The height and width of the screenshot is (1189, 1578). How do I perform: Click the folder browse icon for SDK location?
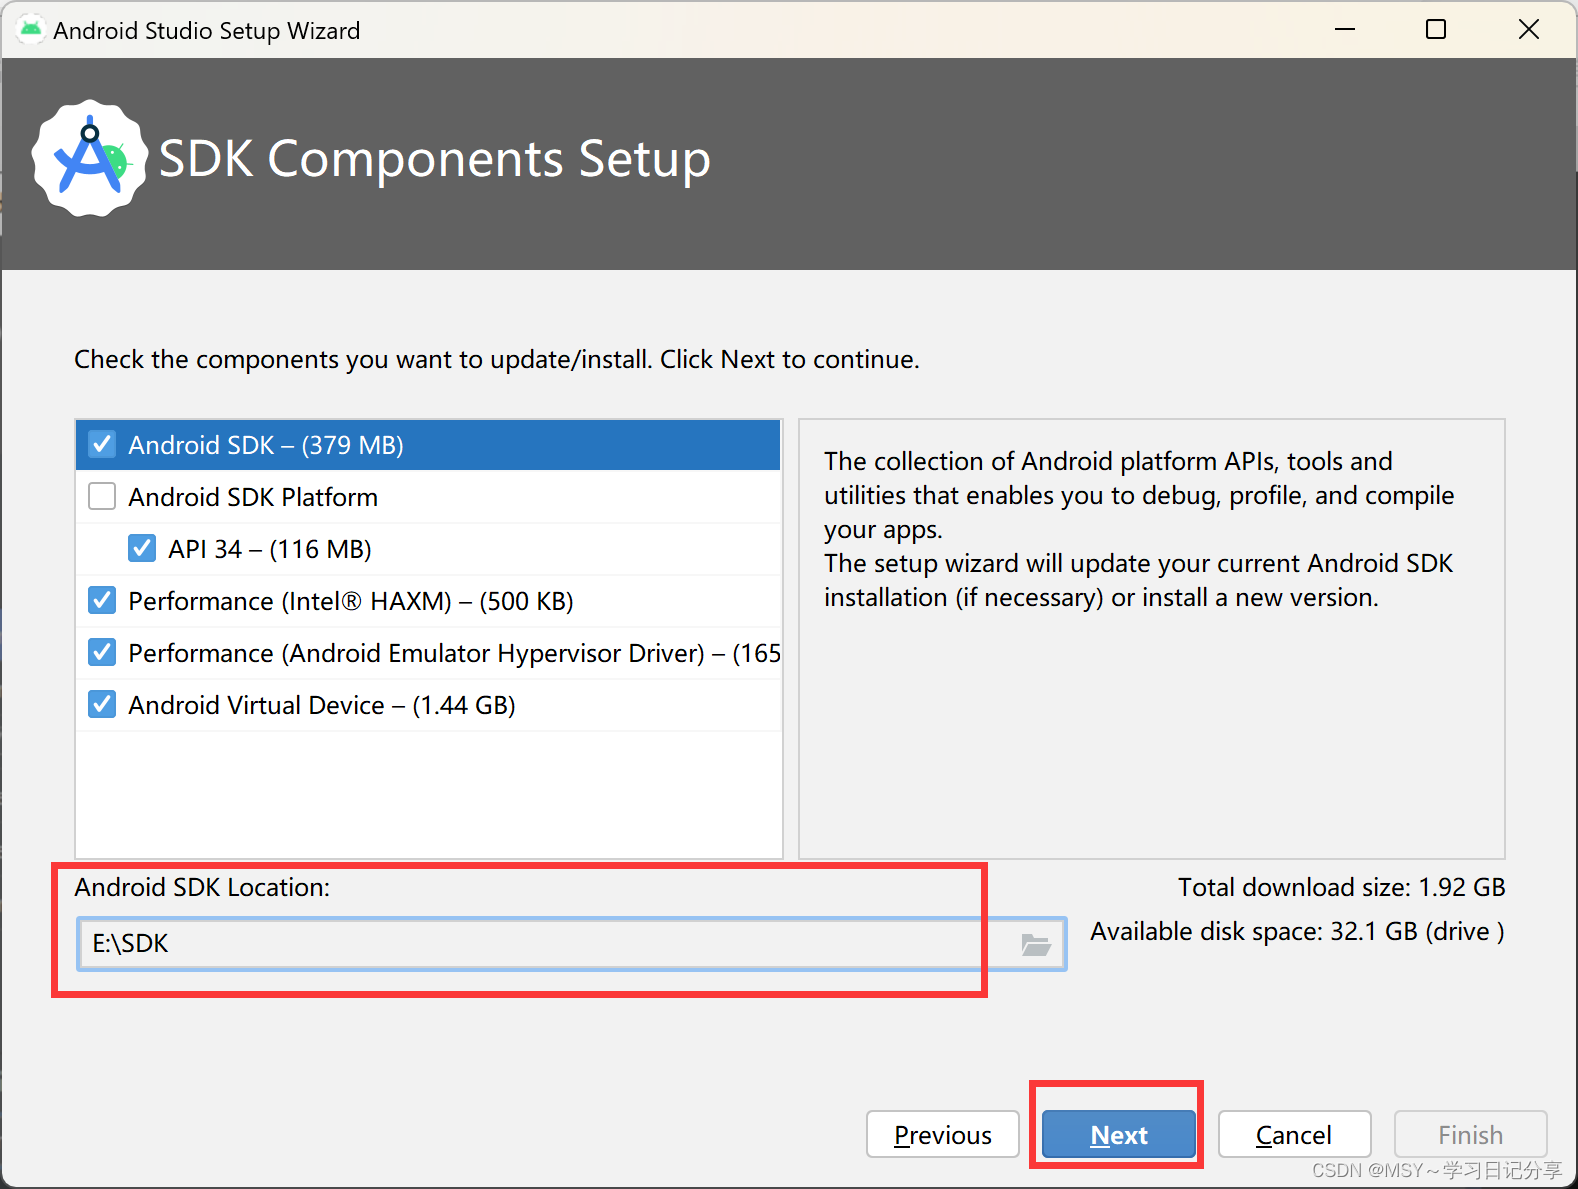(1035, 944)
